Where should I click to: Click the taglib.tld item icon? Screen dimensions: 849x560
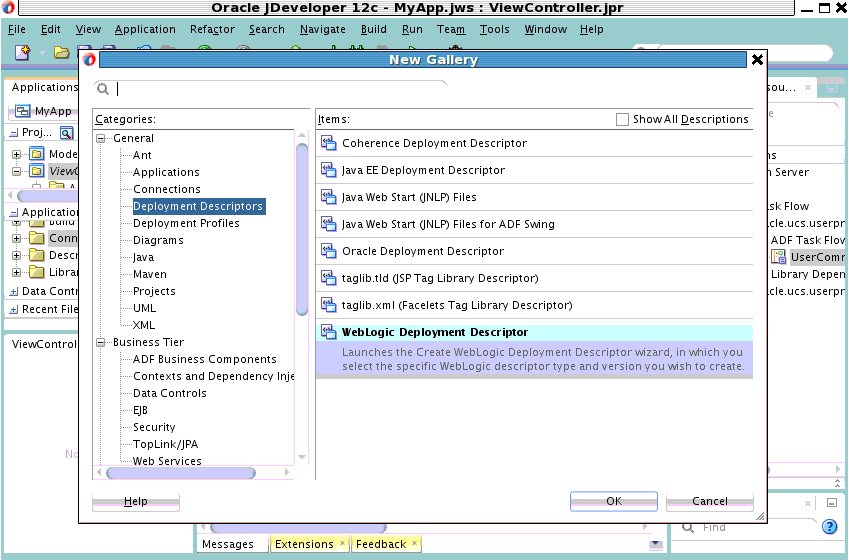tap(329, 278)
